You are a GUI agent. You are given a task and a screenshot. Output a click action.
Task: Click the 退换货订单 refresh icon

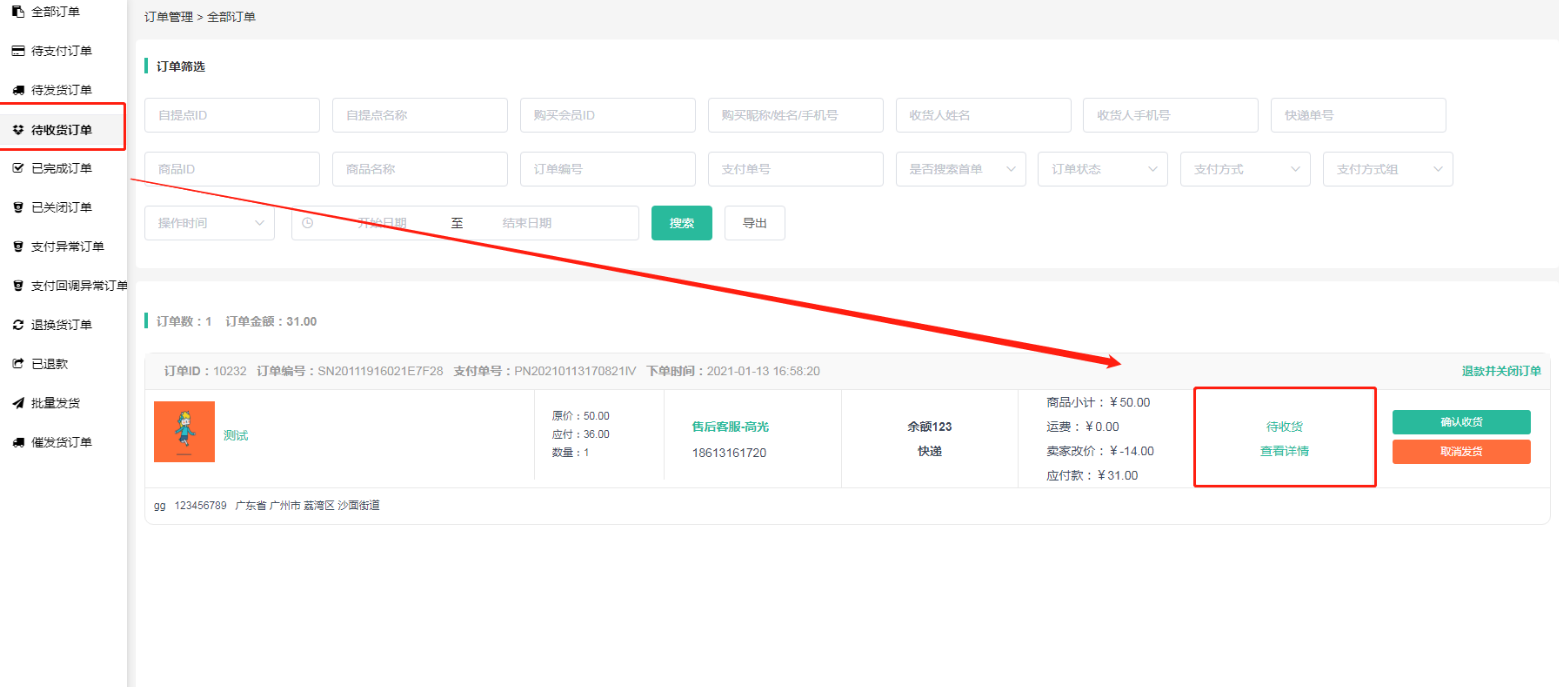pyautogui.click(x=17, y=325)
